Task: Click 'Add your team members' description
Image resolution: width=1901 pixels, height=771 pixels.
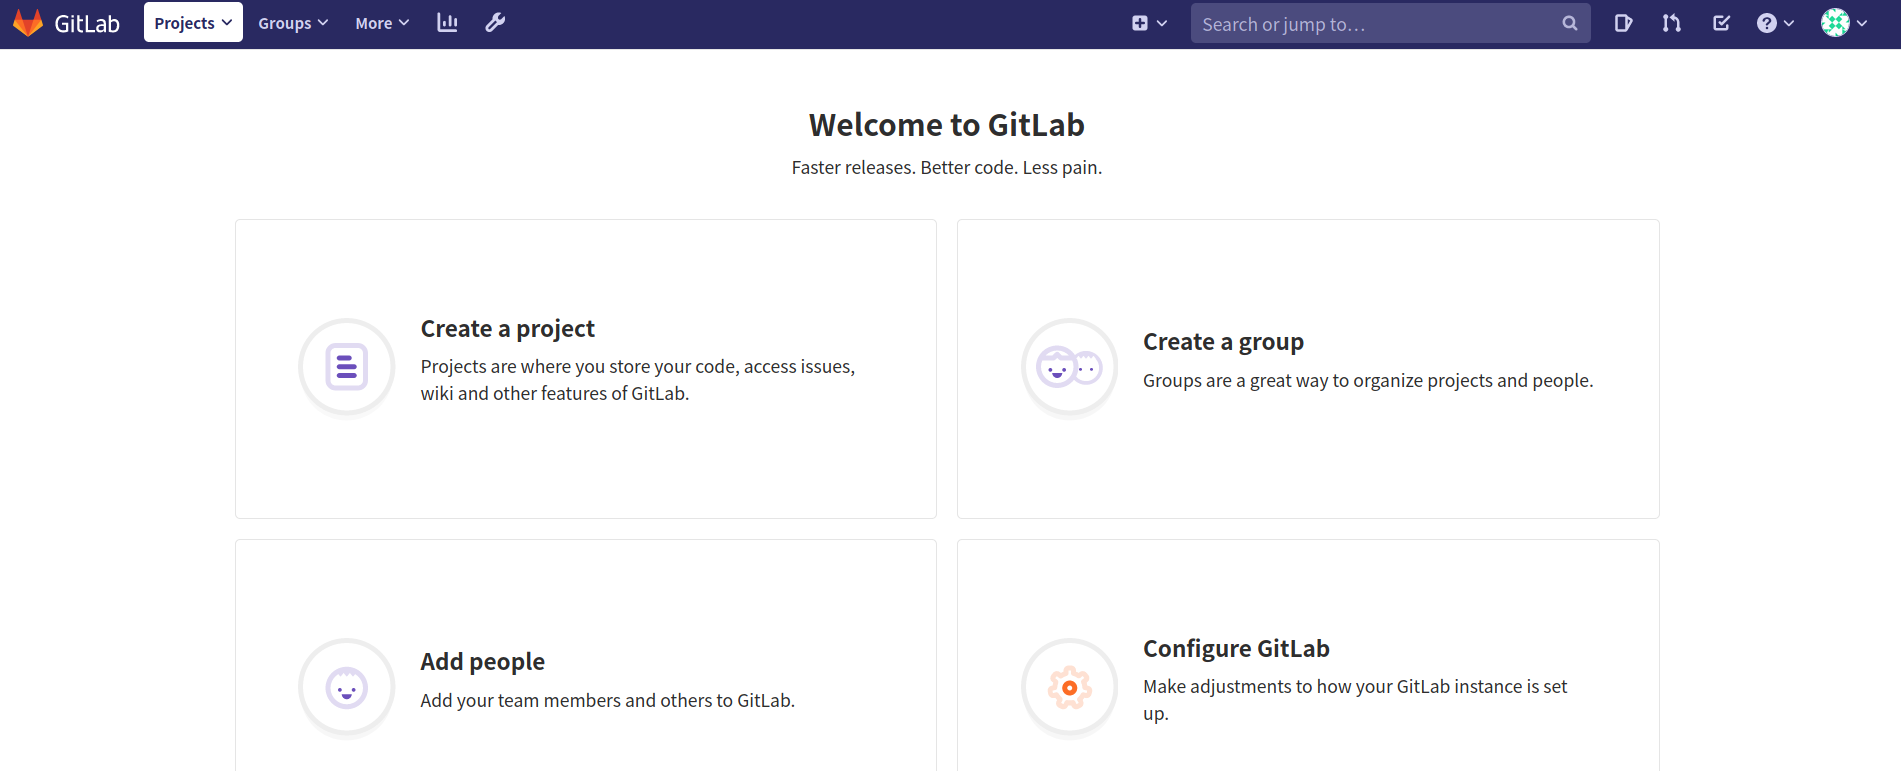Action: [x=607, y=701]
